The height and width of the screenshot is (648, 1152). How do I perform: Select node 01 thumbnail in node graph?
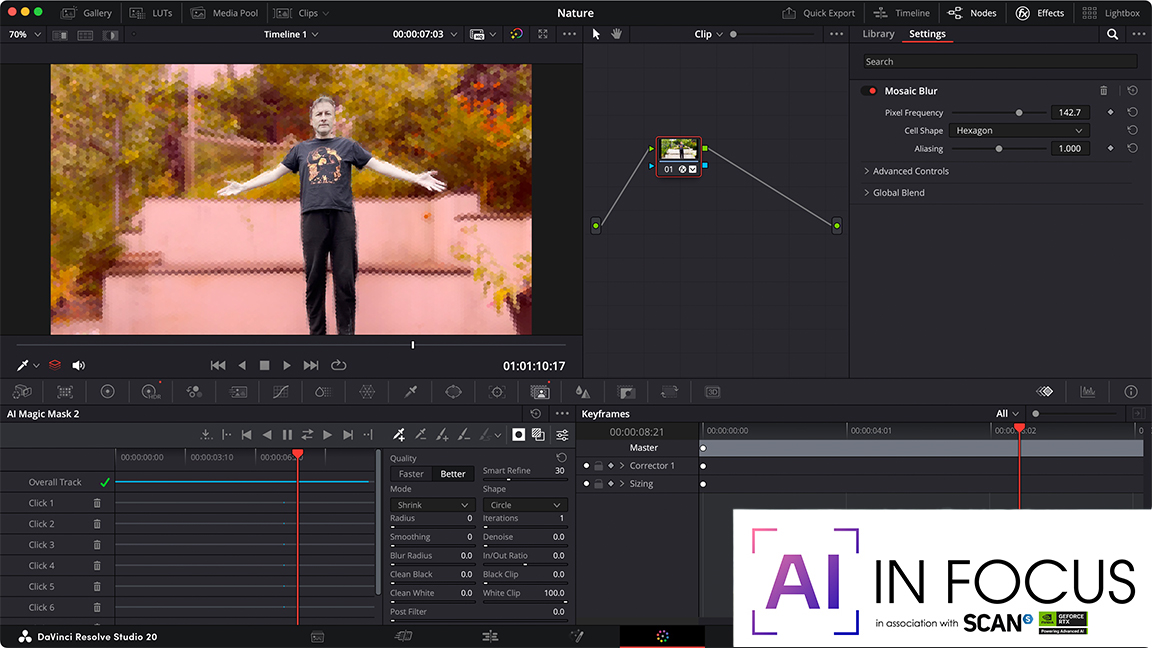(x=678, y=150)
